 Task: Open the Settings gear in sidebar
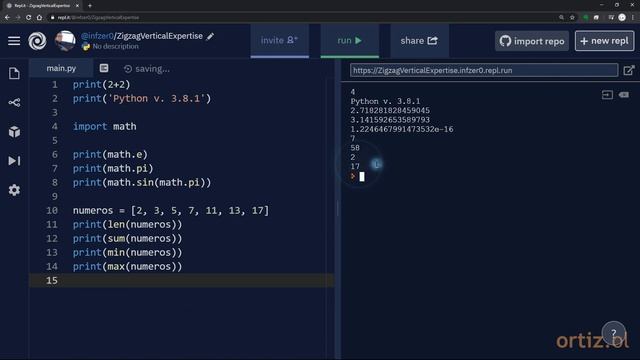pyautogui.click(x=14, y=190)
